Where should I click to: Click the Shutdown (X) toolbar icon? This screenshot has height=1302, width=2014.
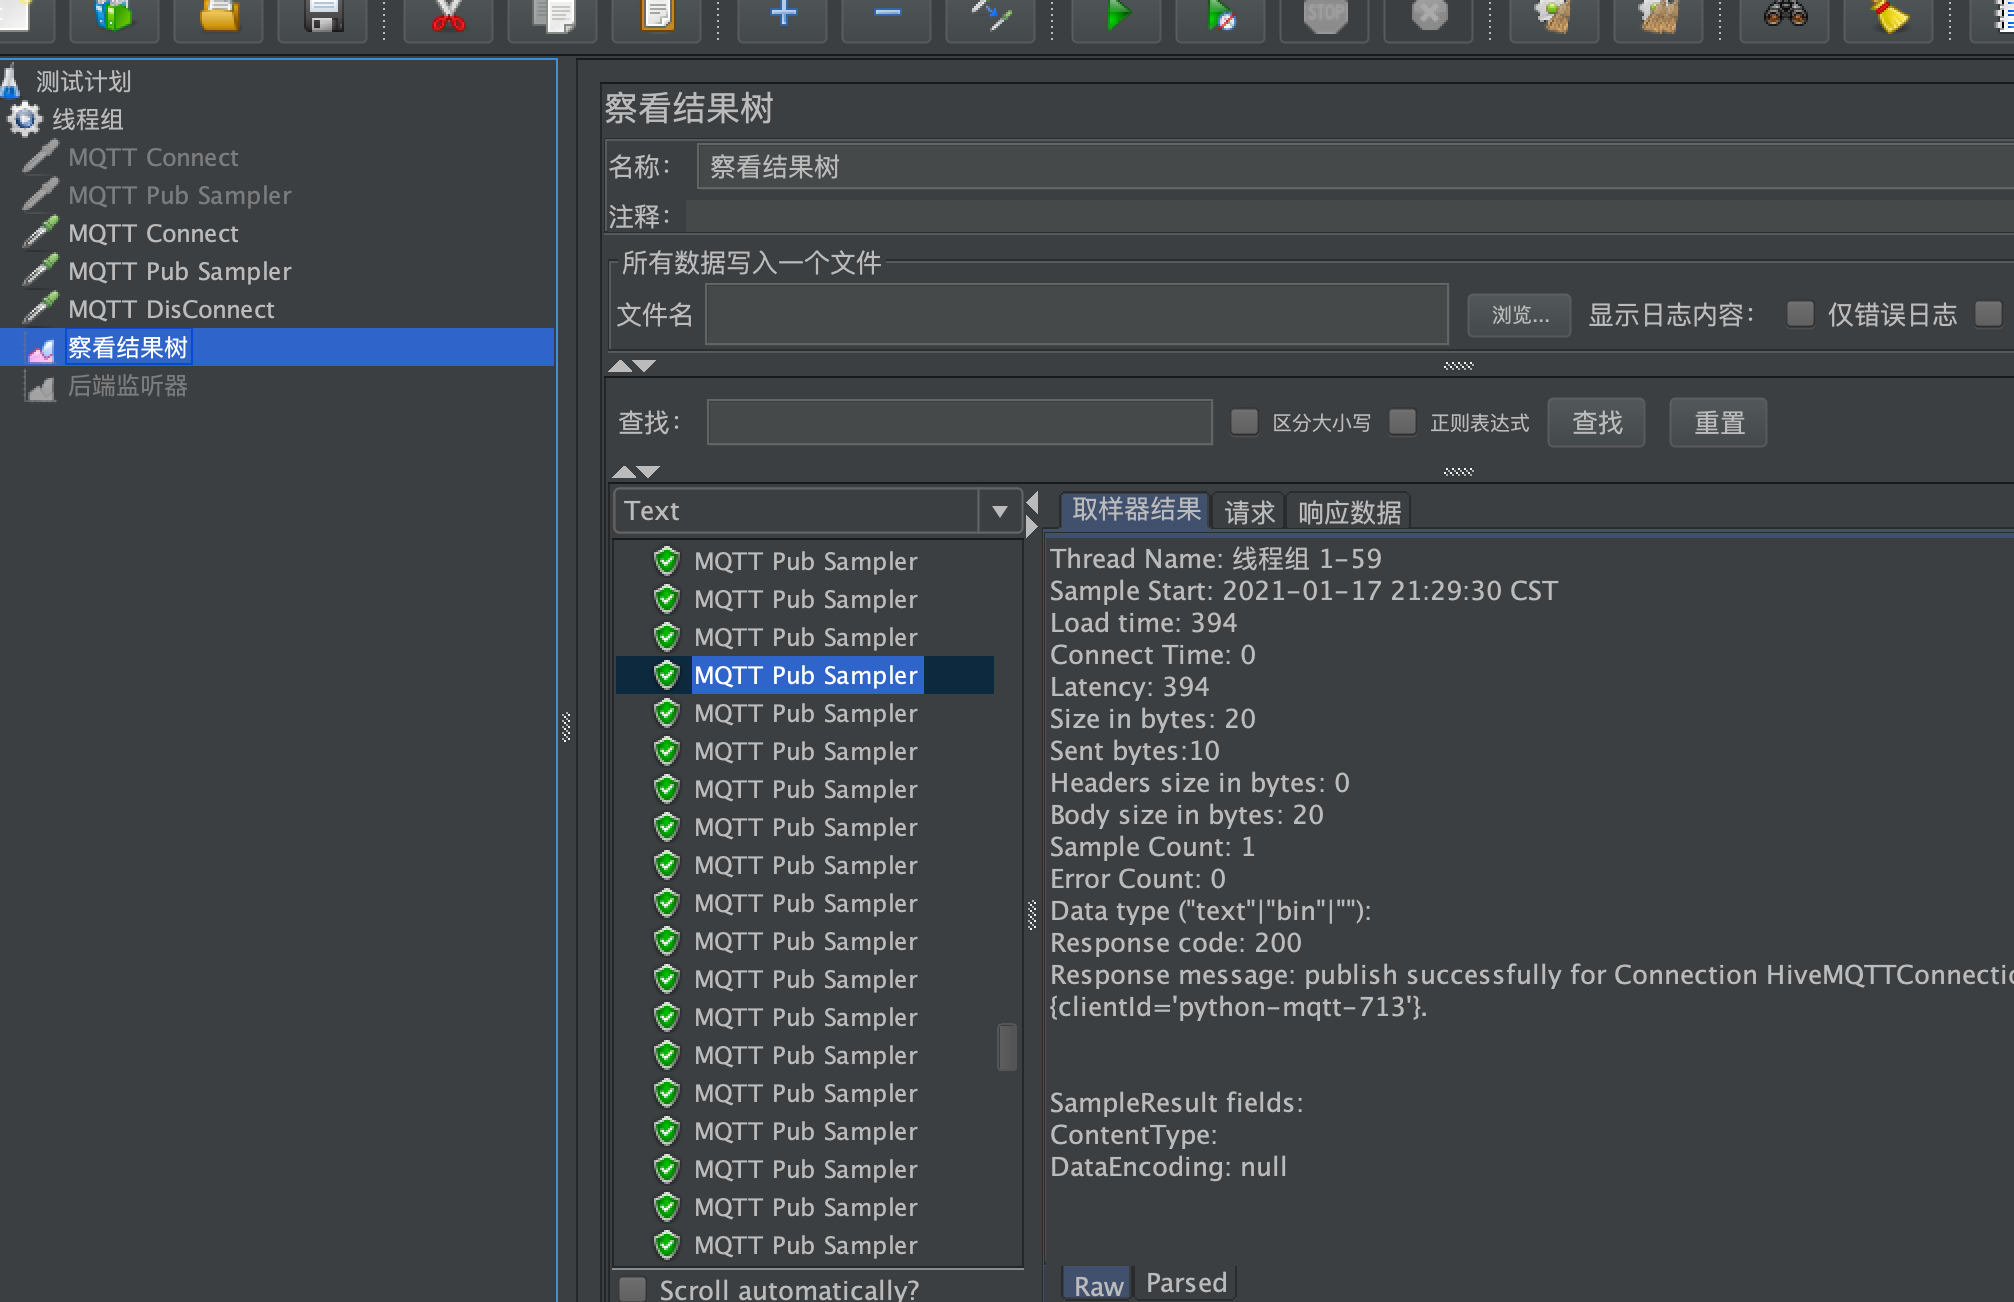[x=1427, y=18]
